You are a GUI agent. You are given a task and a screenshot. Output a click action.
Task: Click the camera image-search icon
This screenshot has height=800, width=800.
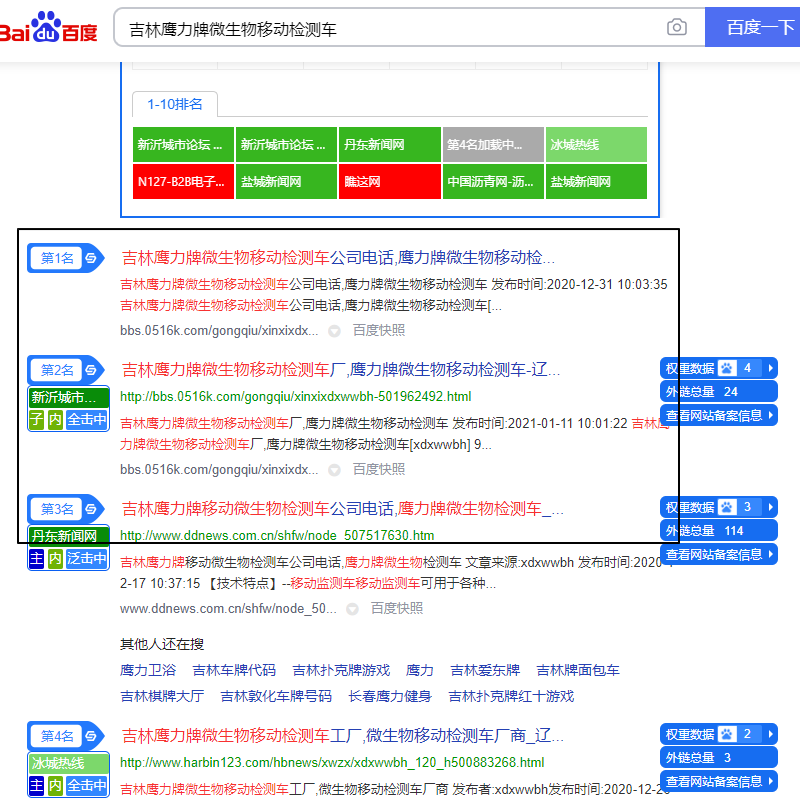(677, 27)
